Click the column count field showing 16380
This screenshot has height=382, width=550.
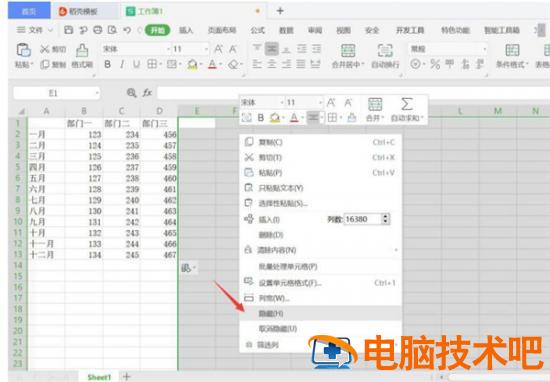tap(362, 219)
